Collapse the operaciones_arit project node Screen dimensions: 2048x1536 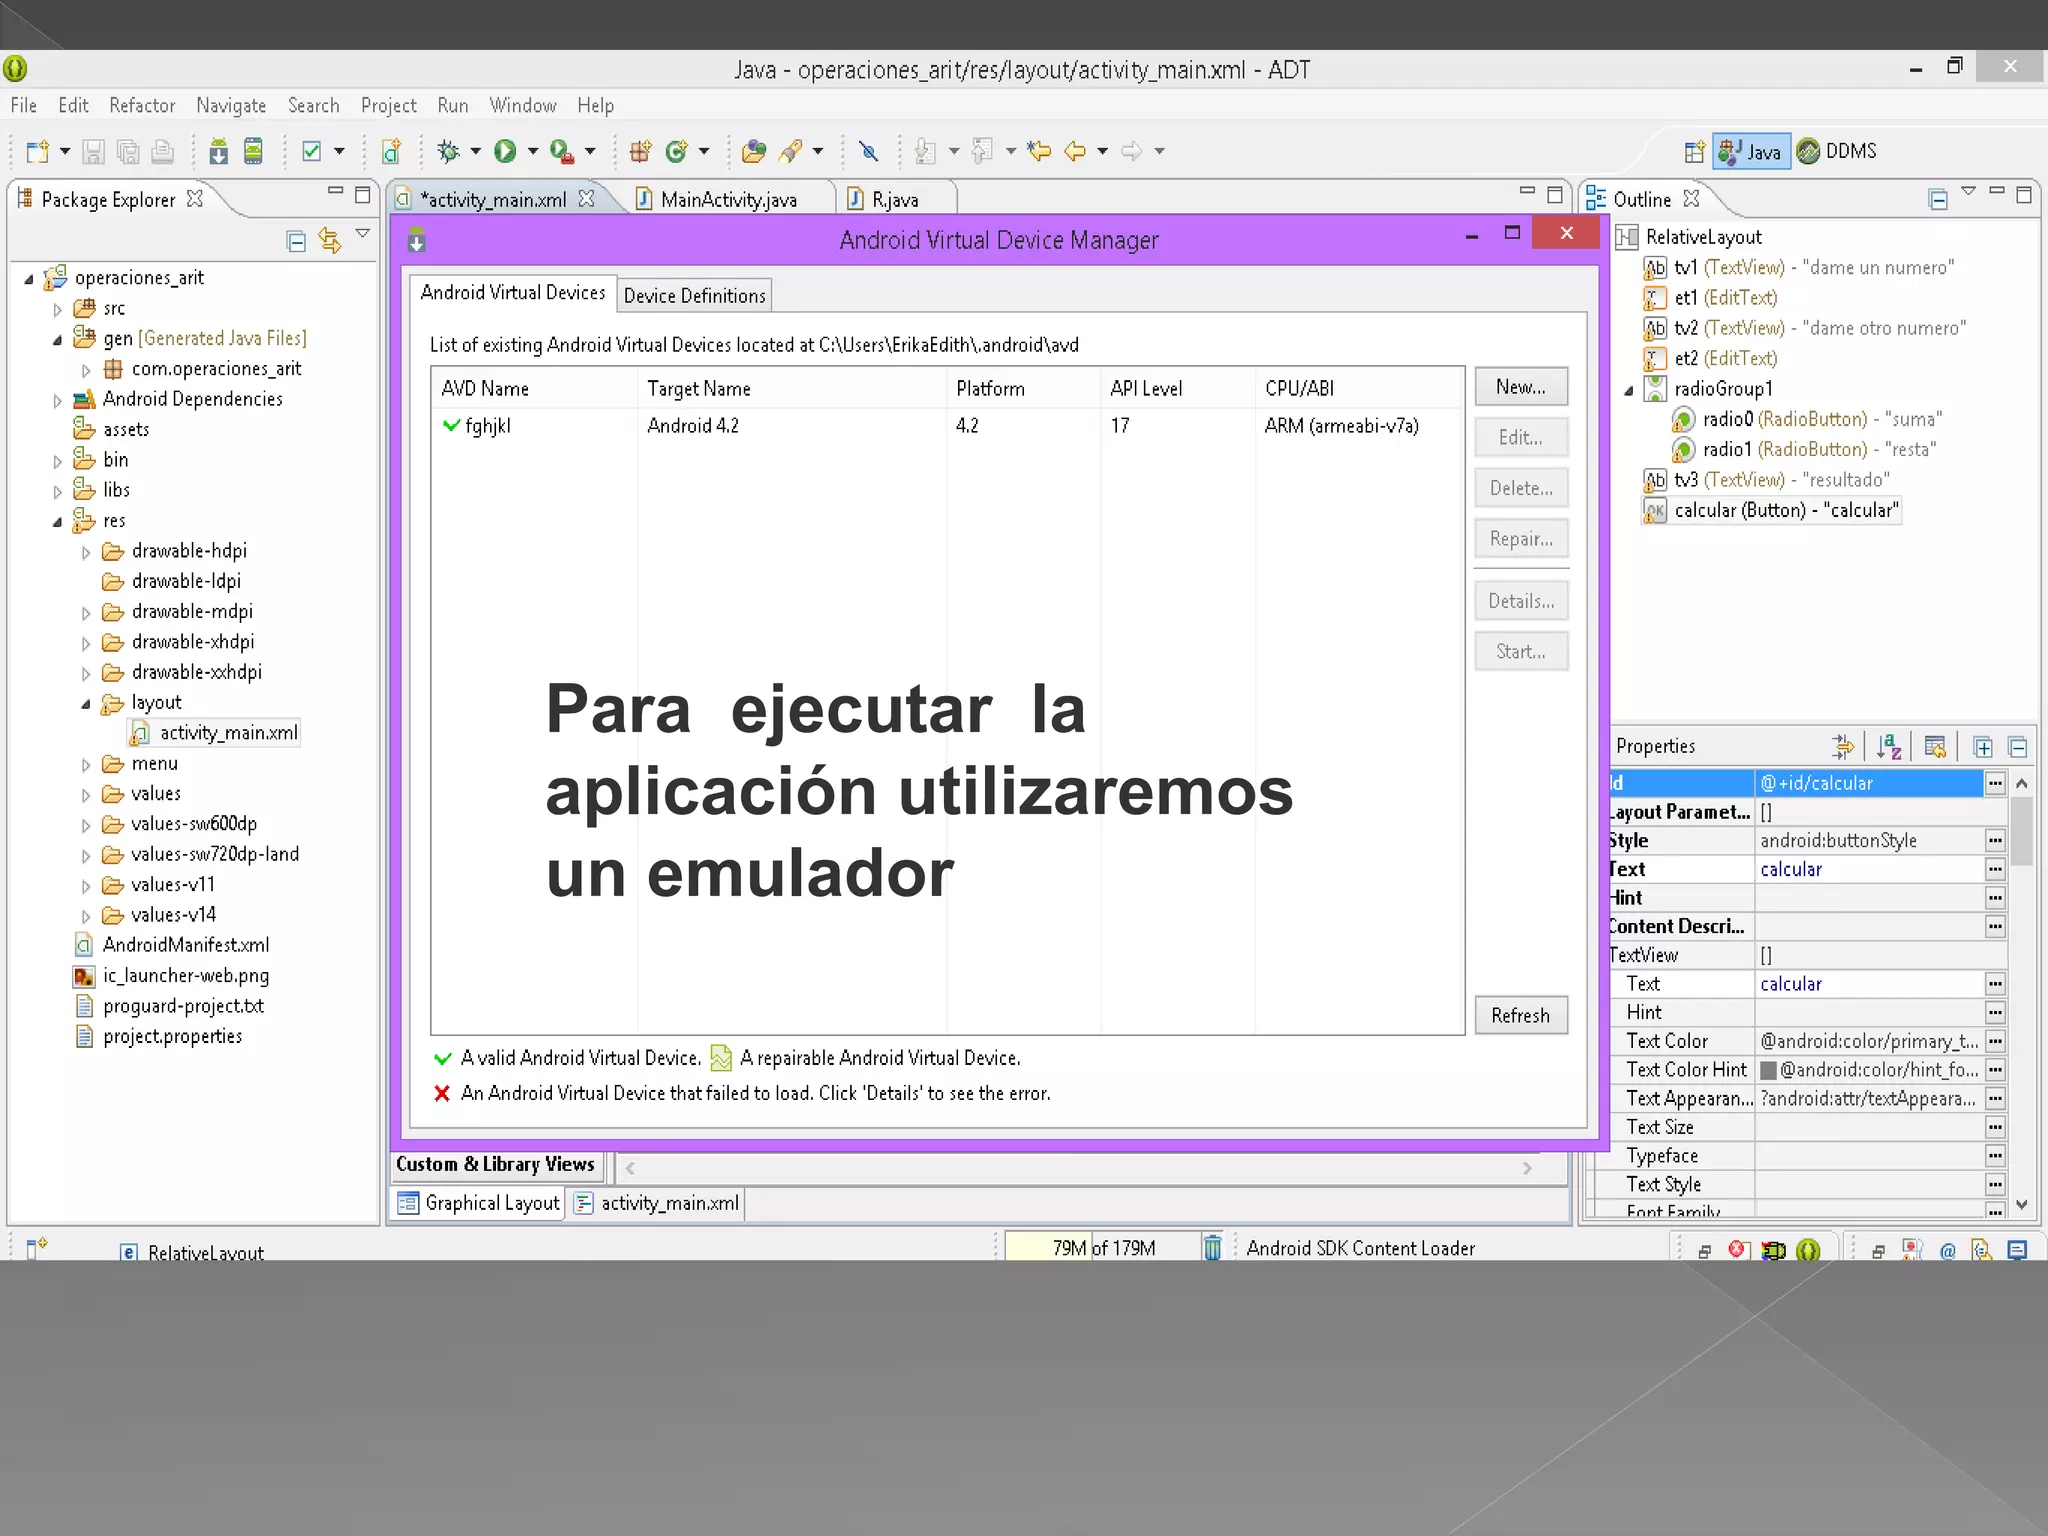pyautogui.click(x=29, y=279)
